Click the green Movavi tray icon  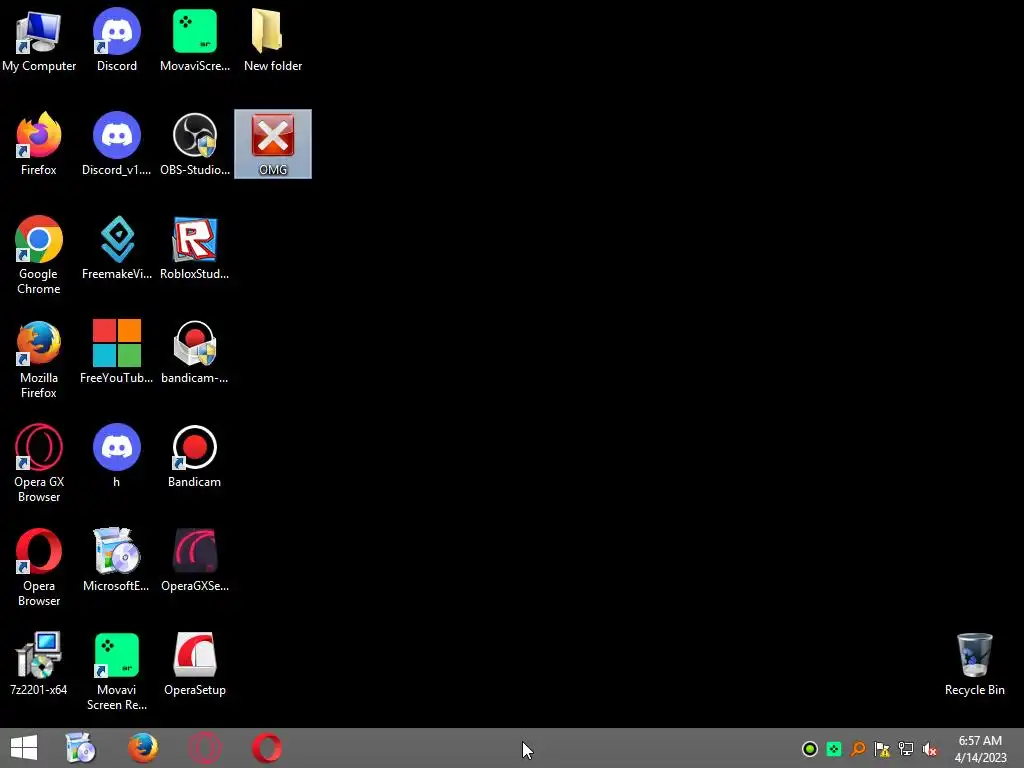(x=834, y=749)
